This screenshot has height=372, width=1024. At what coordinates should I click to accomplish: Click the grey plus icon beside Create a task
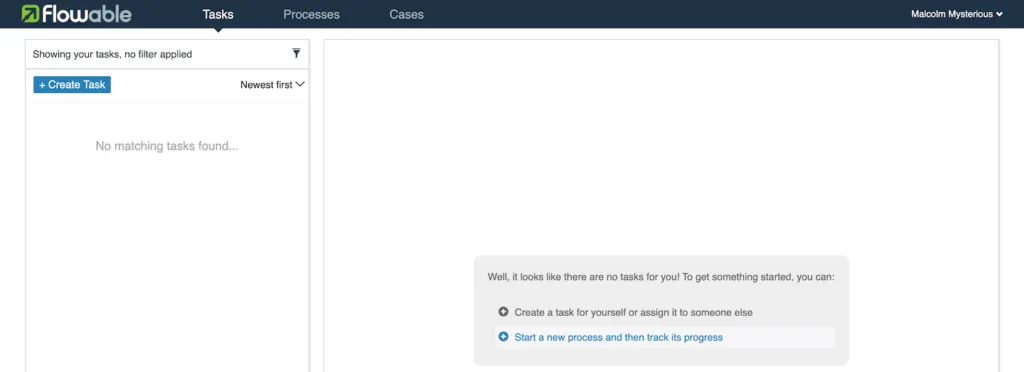click(x=503, y=312)
